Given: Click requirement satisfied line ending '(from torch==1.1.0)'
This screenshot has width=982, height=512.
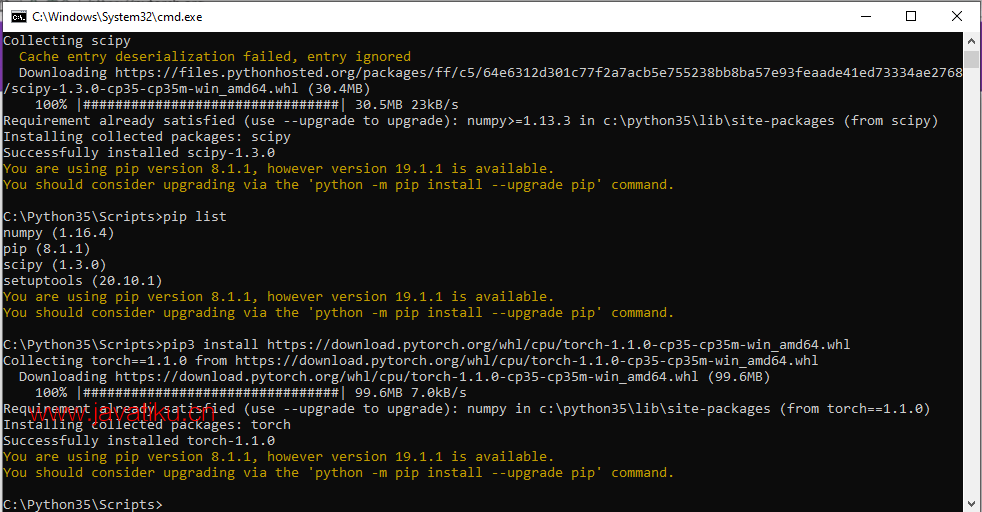Looking at the screenshot, I should coord(467,409).
